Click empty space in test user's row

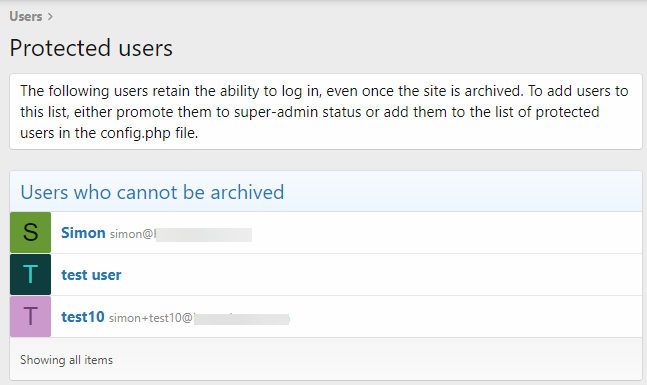pos(380,275)
